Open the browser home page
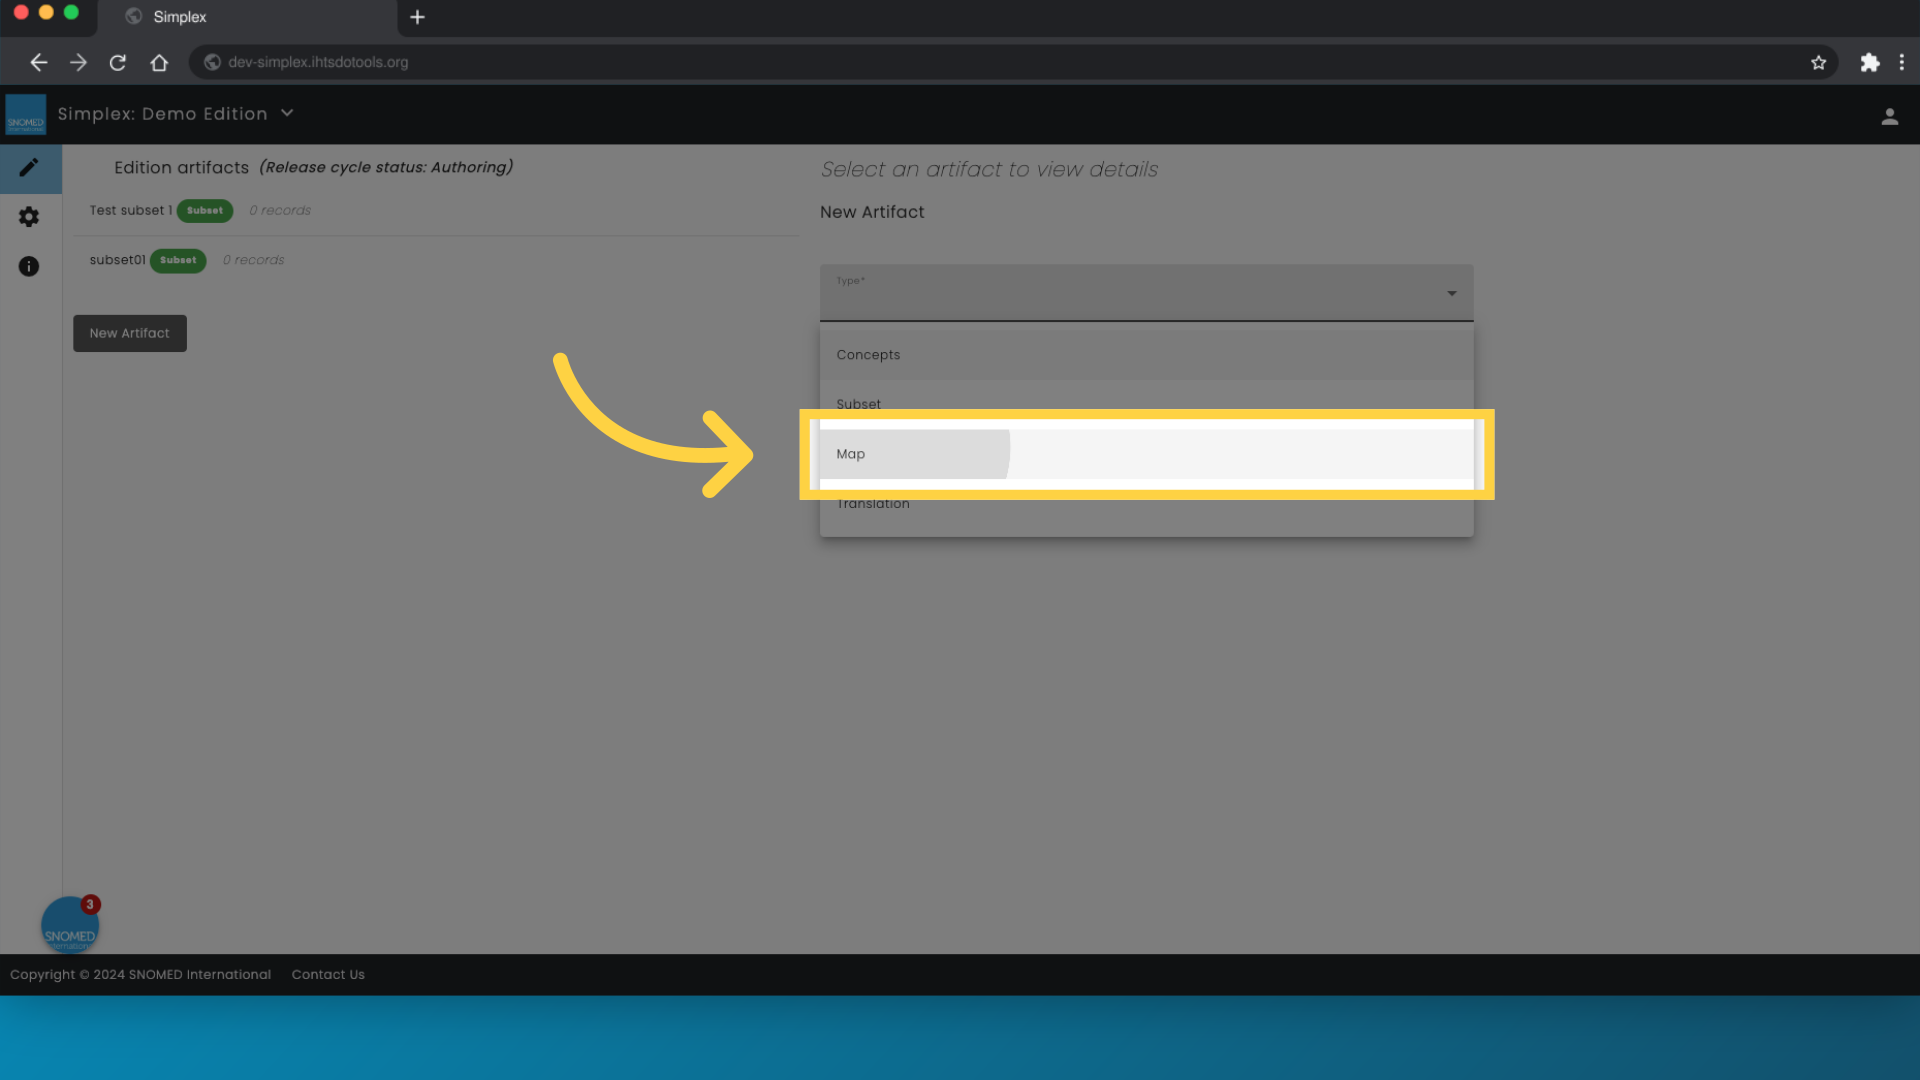 coord(159,62)
